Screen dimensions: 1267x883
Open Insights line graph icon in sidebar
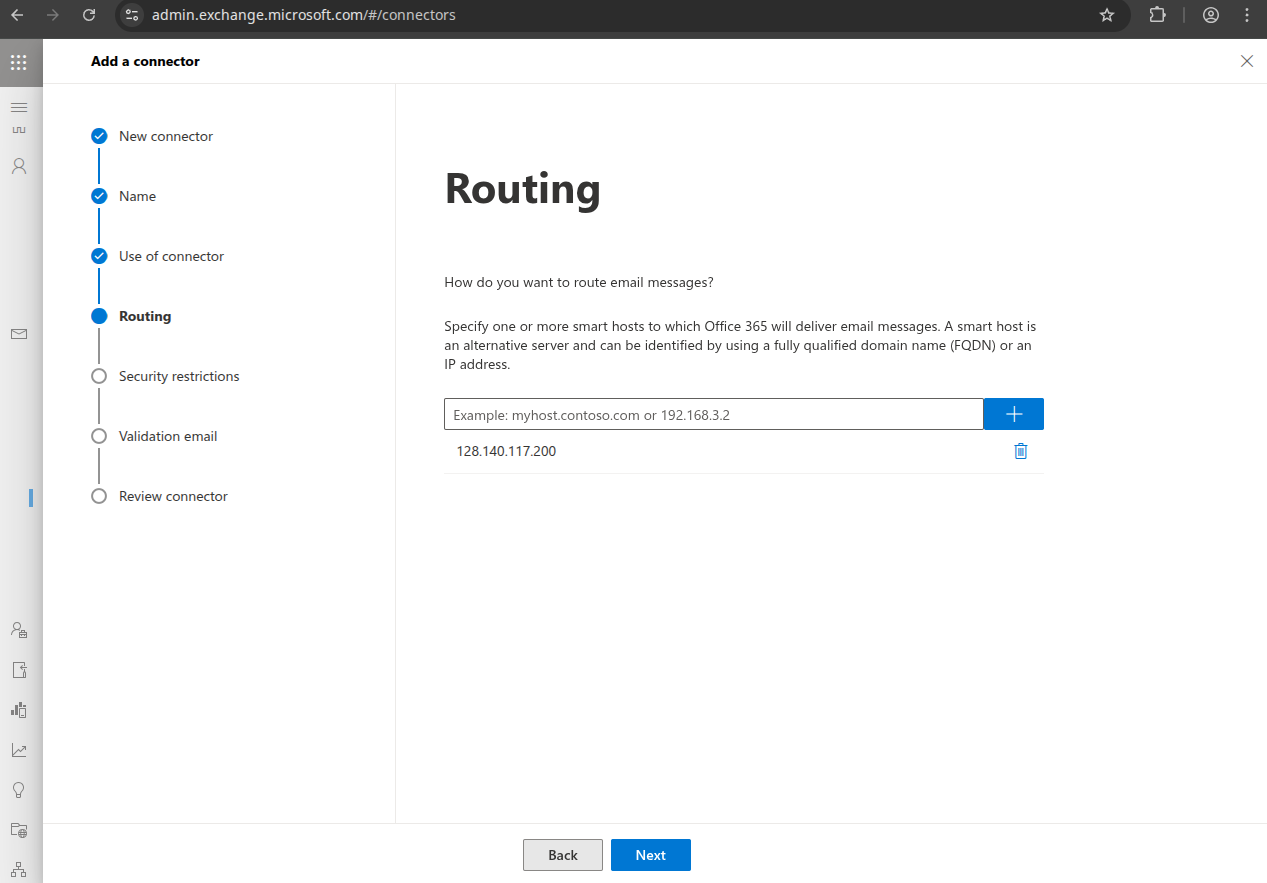18,750
